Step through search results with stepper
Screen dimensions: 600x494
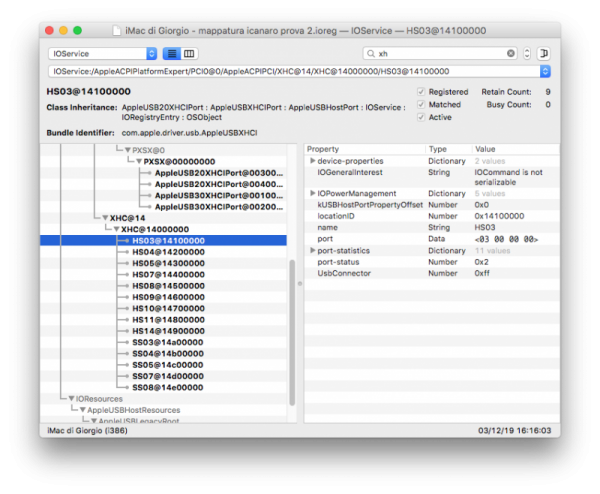[527, 54]
